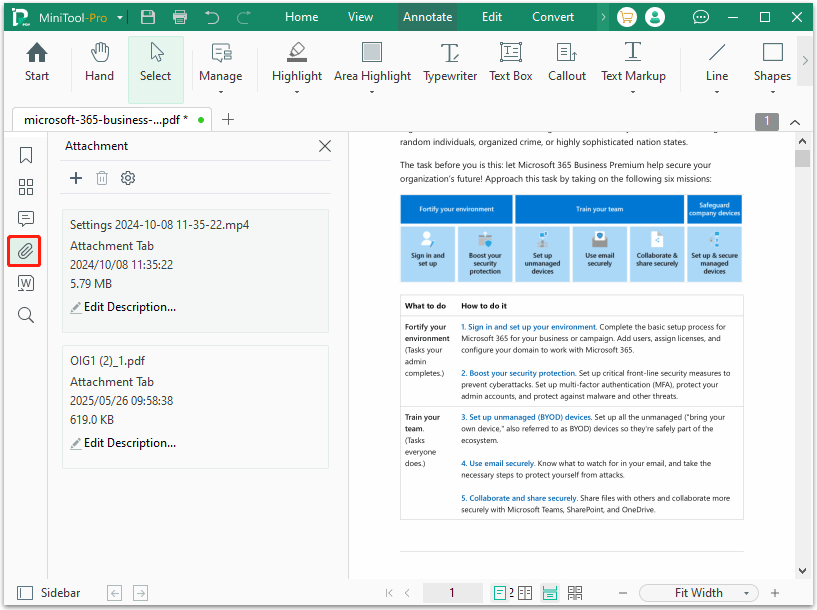Go to the Start home tool
The width and height of the screenshot is (817, 610).
(x=37, y=62)
